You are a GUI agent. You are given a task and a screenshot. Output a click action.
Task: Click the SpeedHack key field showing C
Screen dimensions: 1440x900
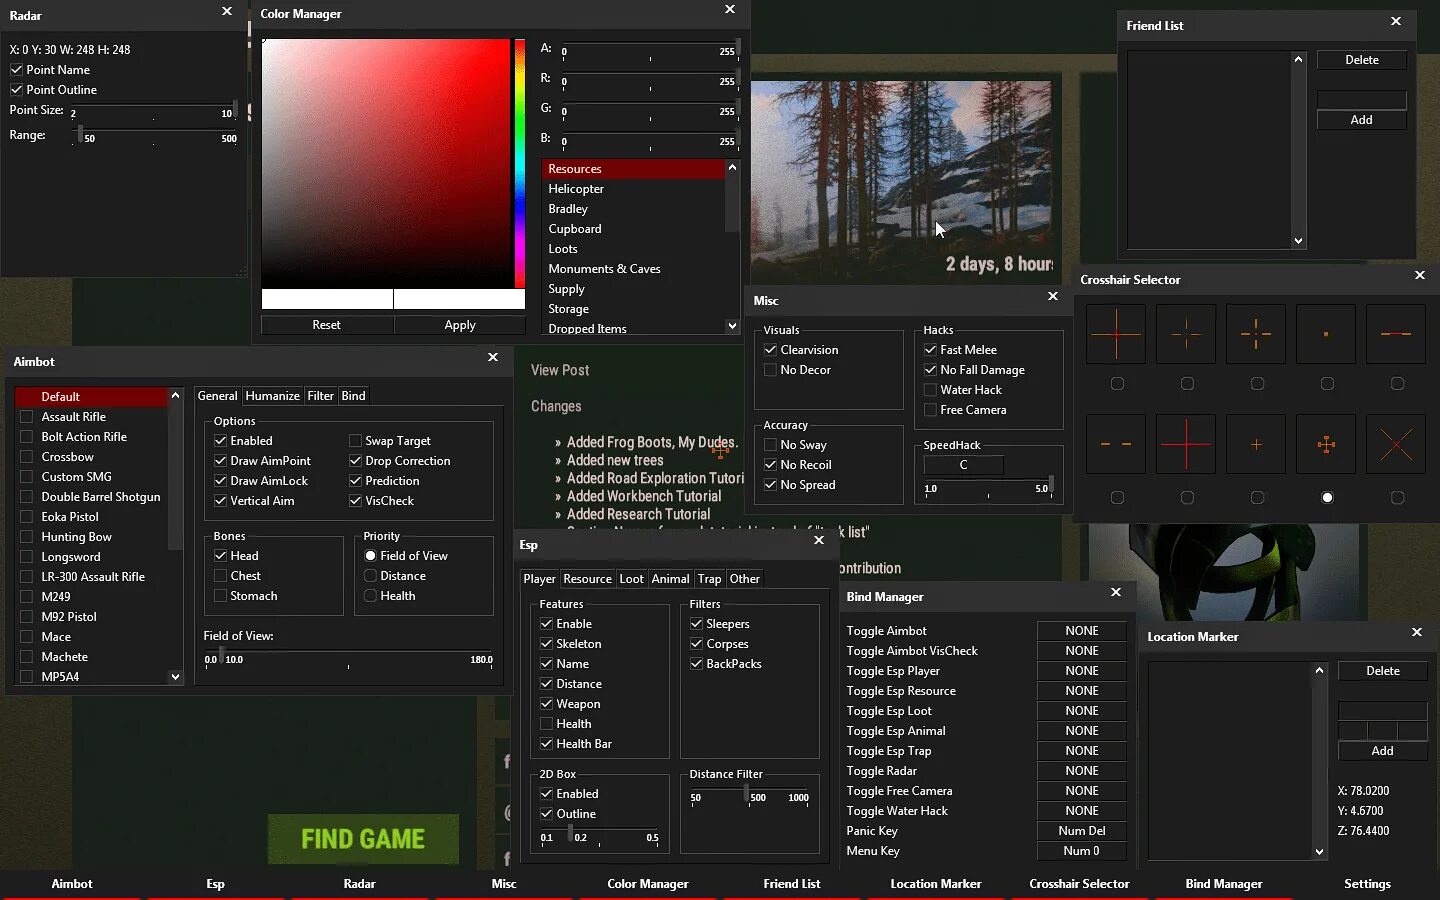point(963,465)
